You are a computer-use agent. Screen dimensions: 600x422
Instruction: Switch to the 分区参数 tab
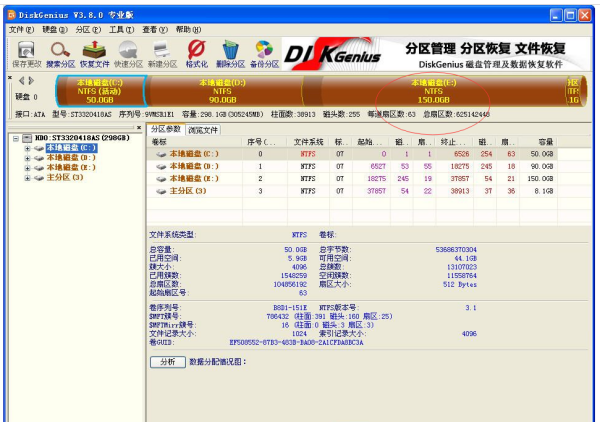click(x=166, y=129)
